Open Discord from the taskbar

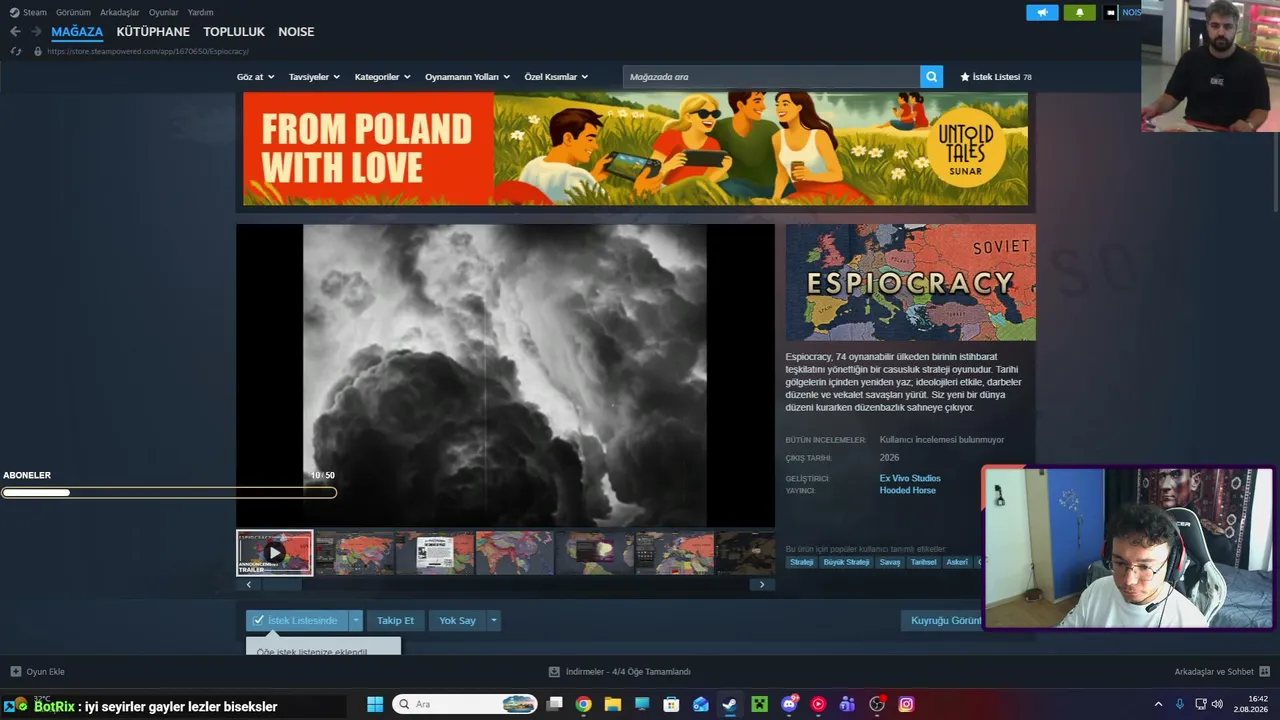789,704
